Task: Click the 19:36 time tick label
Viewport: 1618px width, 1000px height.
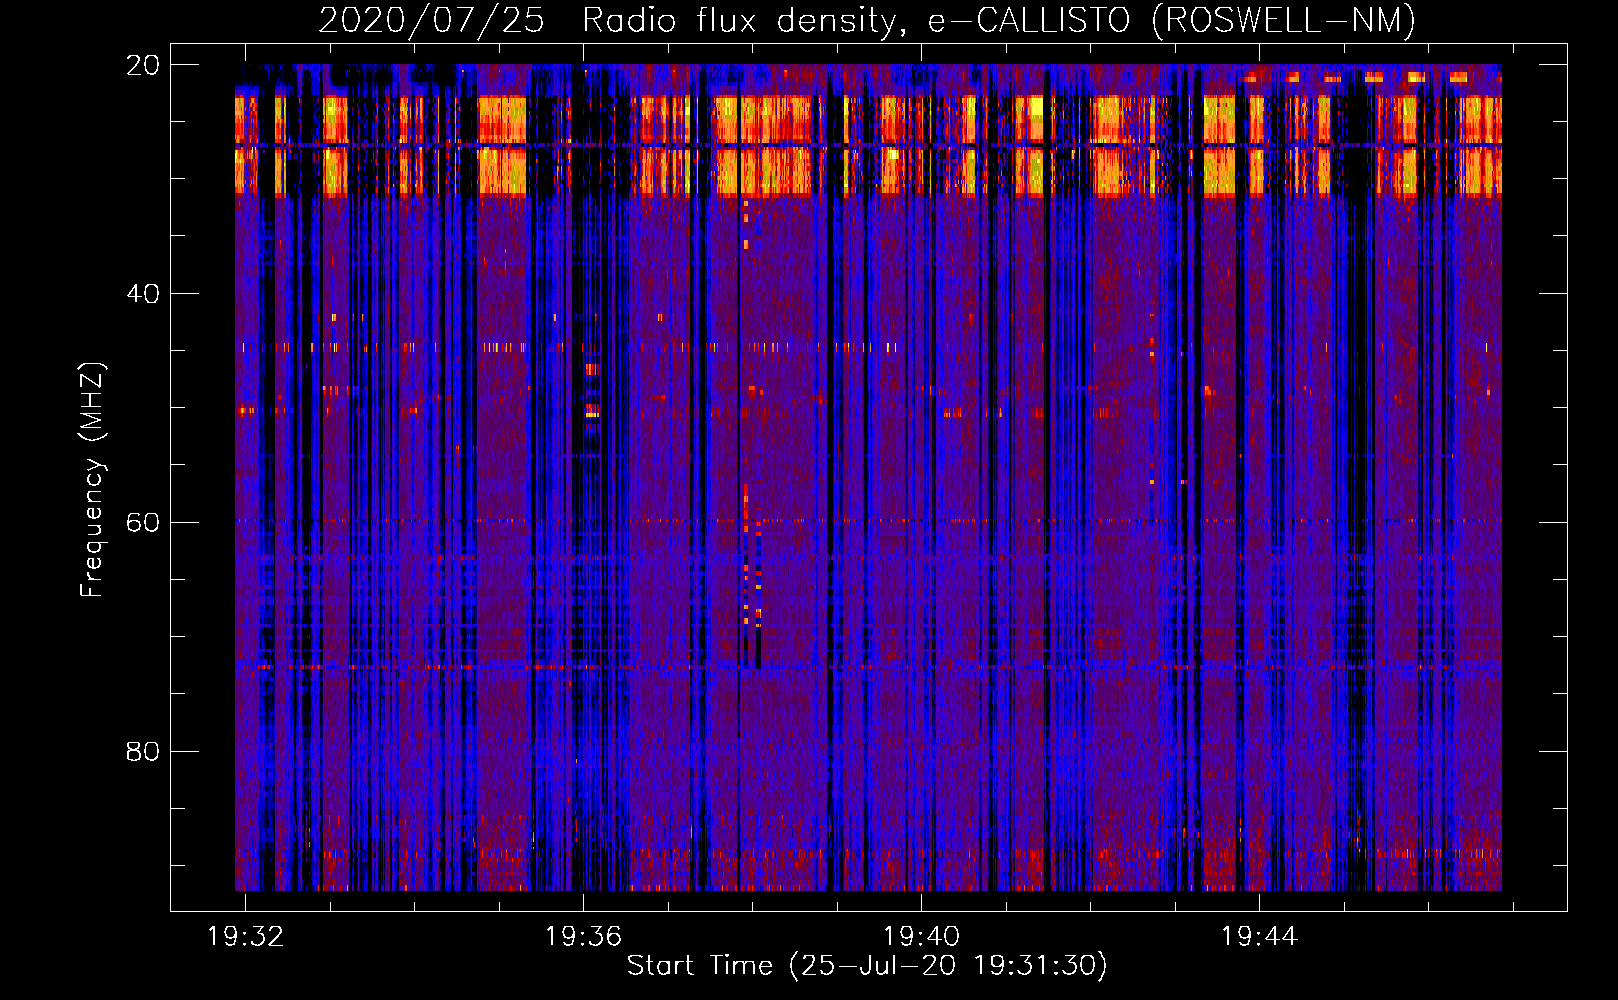Action: point(583,937)
